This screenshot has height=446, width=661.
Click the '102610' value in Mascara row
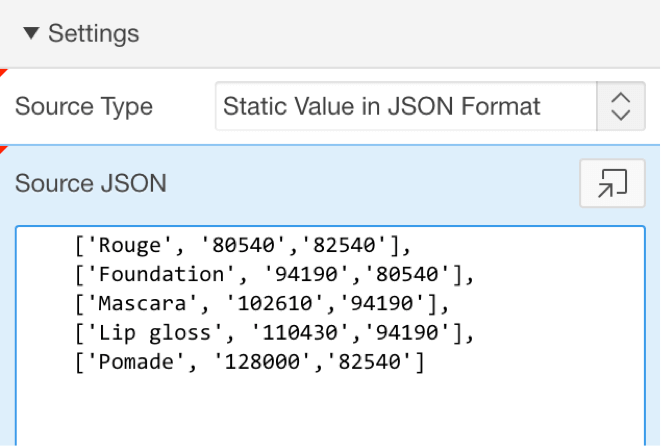[275, 304]
